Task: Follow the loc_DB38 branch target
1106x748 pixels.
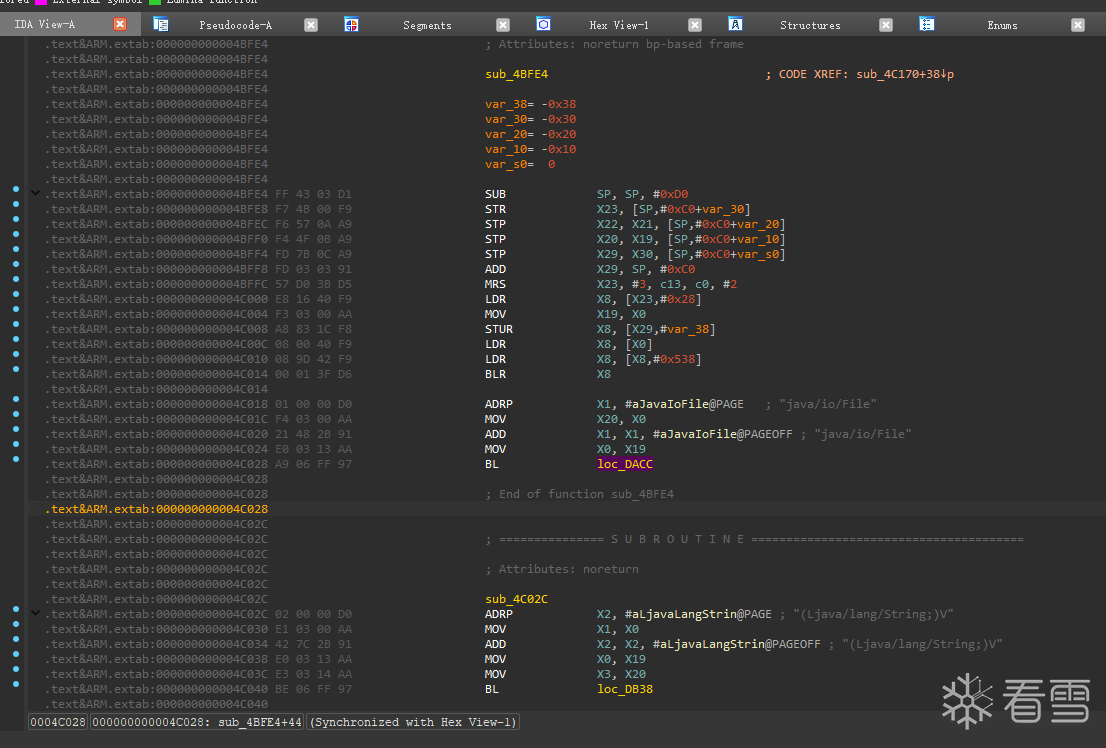Action: click(625, 689)
